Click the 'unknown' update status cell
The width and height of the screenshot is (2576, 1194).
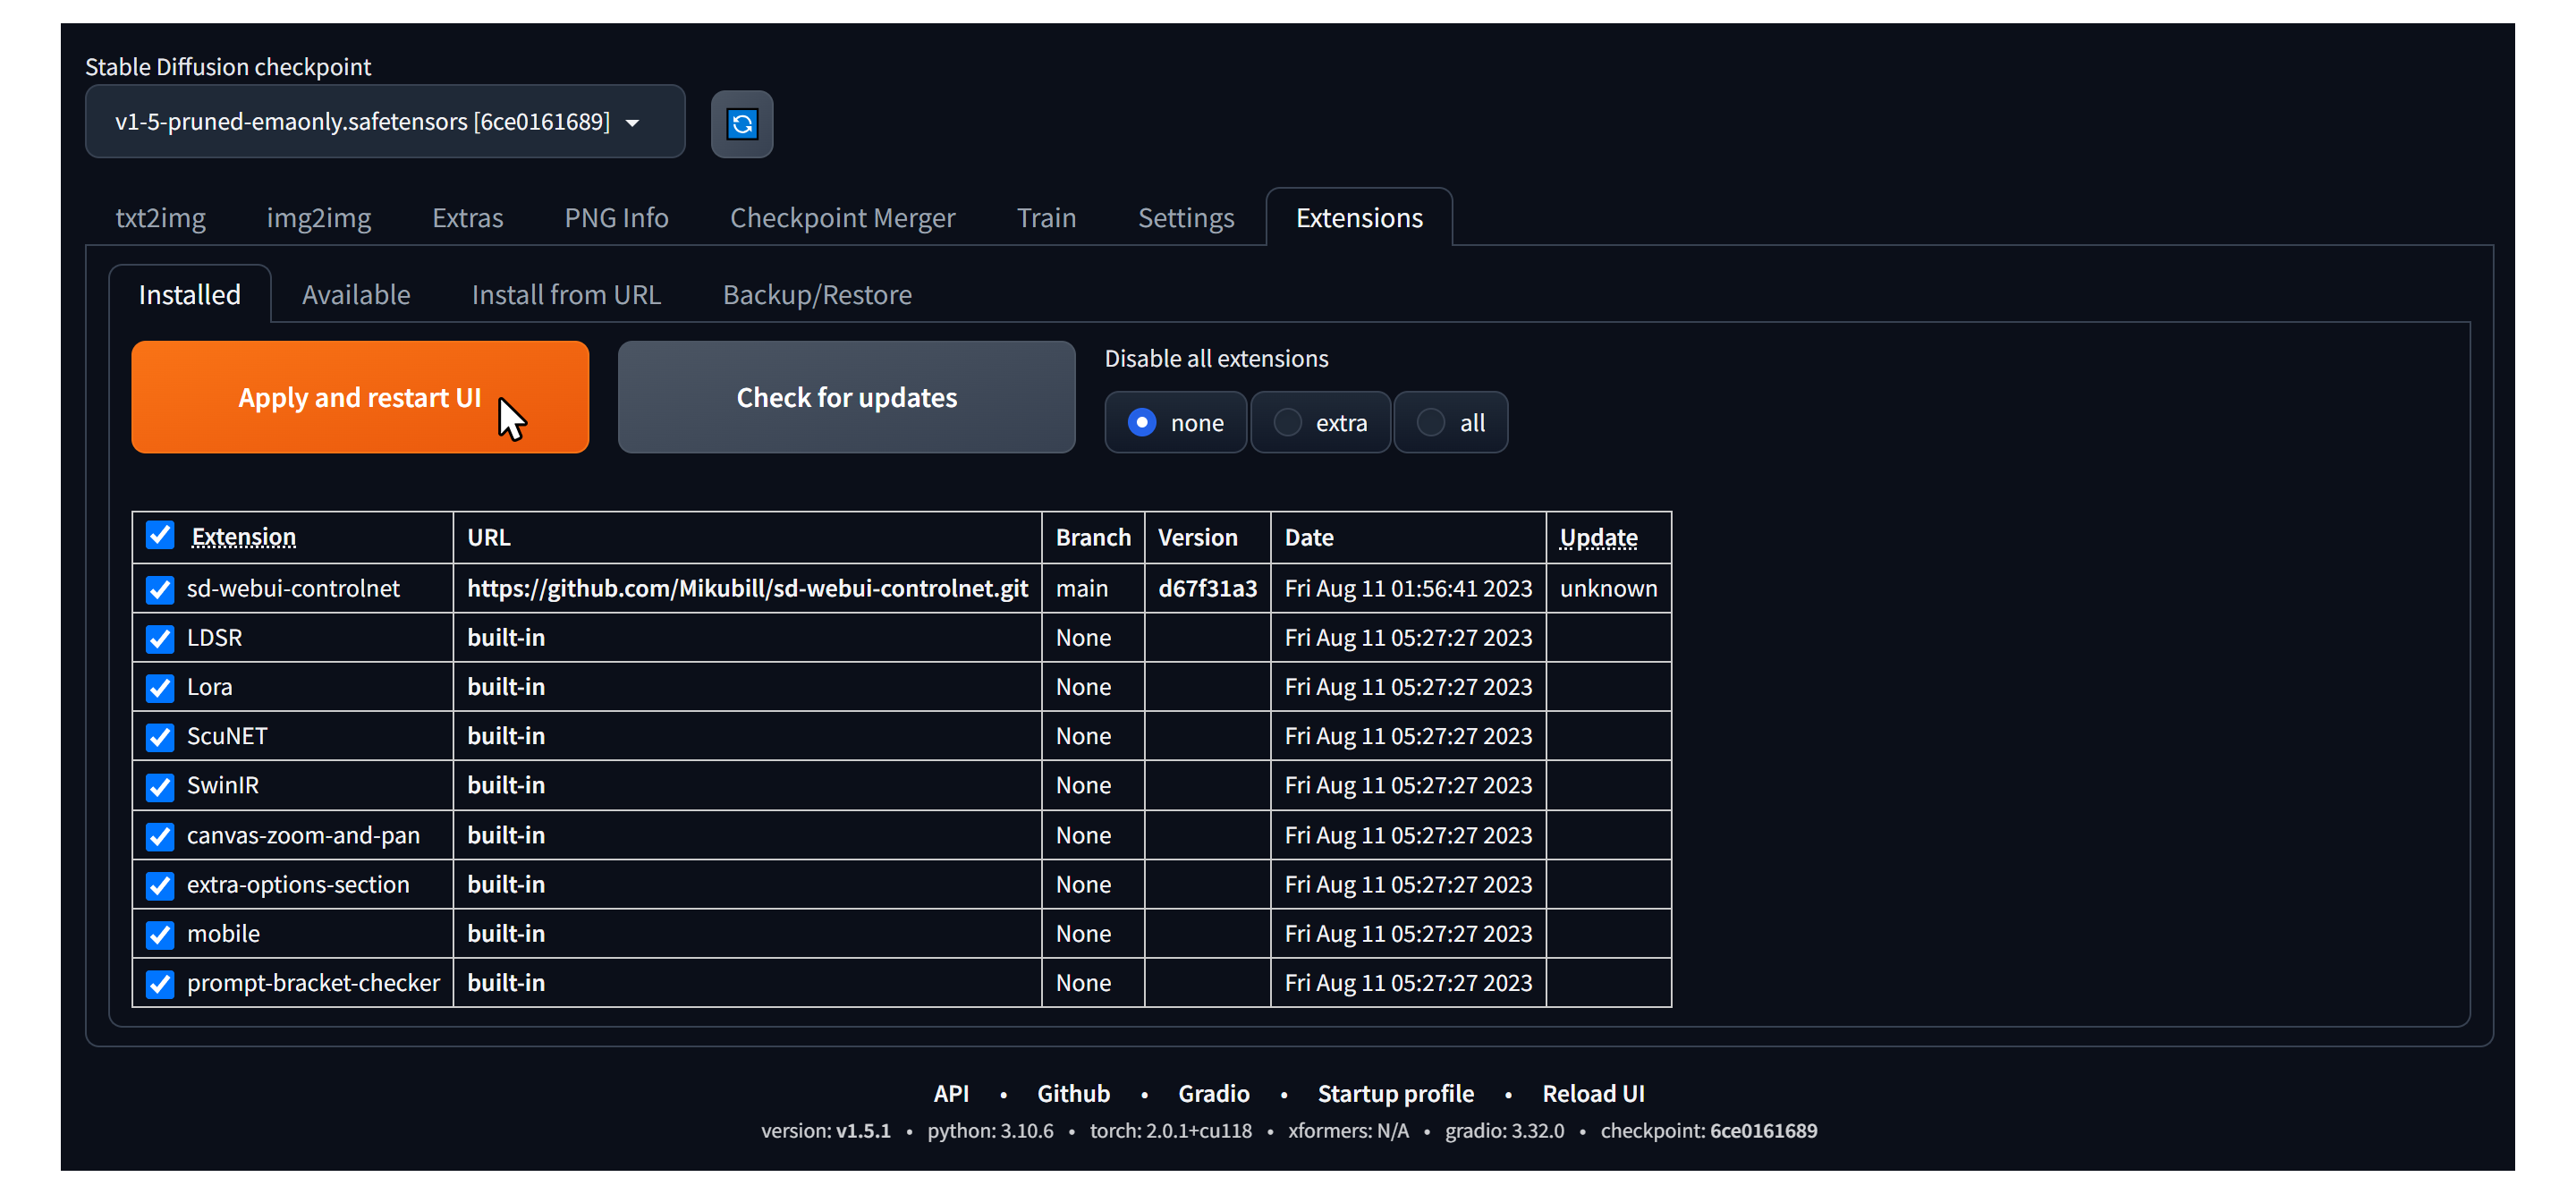tap(1608, 588)
